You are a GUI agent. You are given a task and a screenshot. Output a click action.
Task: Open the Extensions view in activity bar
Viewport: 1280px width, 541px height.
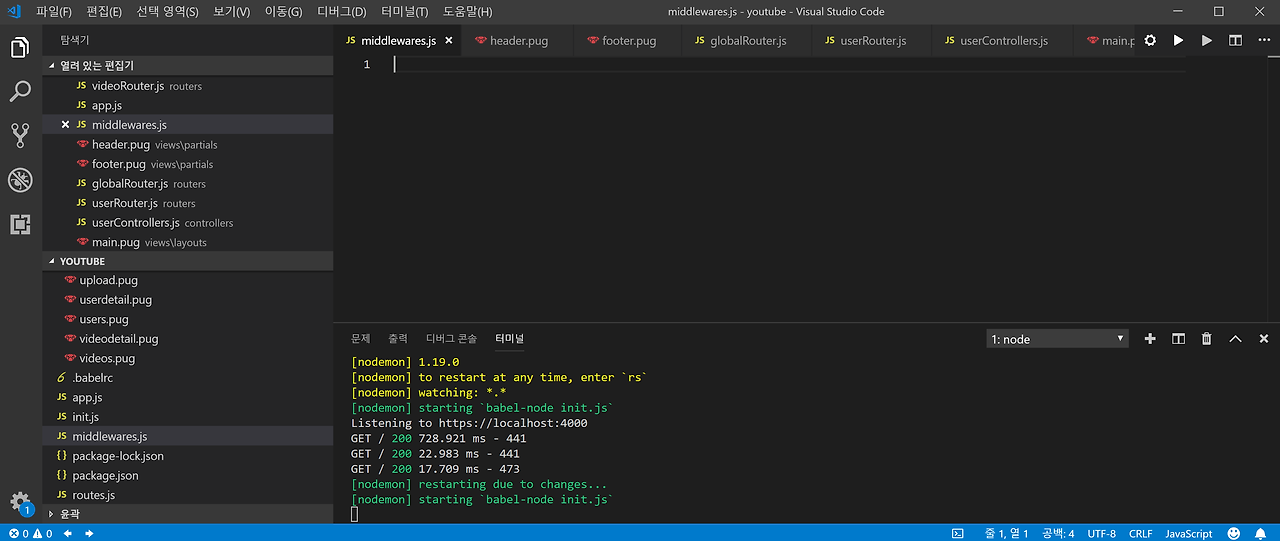(x=20, y=224)
